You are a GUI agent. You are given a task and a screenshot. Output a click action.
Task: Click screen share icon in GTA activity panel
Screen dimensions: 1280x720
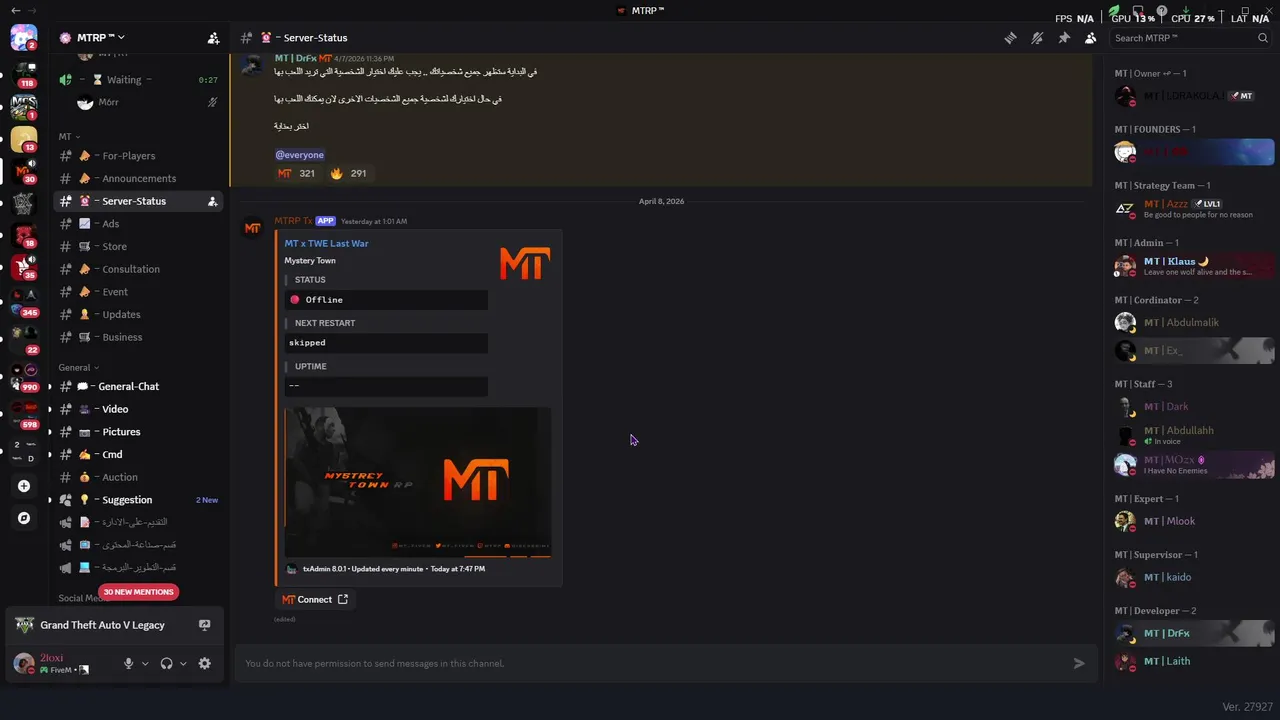[x=204, y=625]
